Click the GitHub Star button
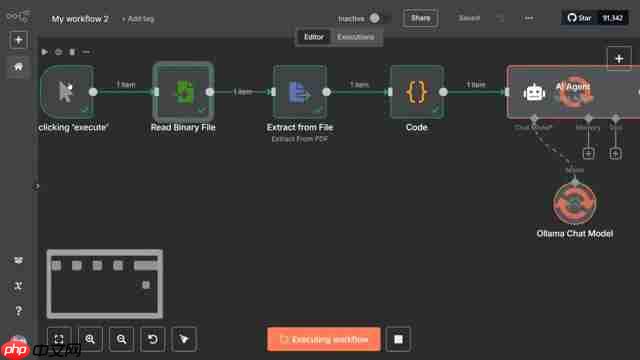 coord(579,18)
